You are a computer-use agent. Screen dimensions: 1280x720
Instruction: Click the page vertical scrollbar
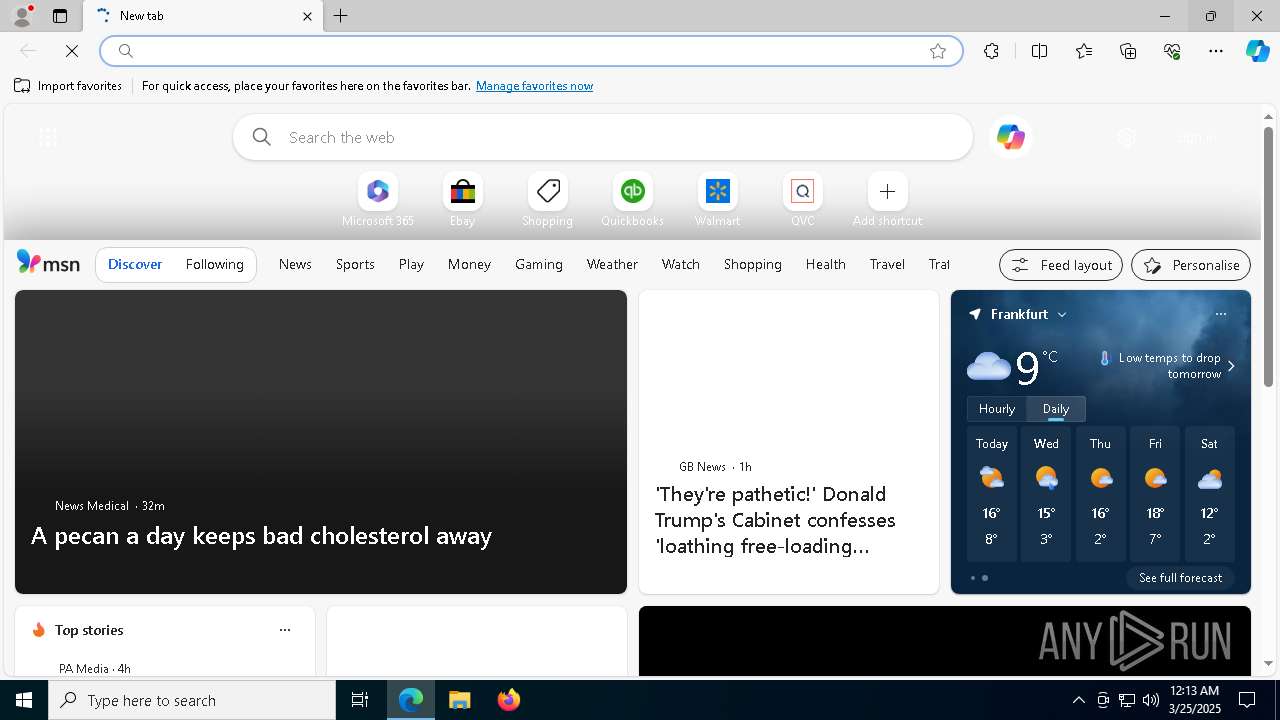point(1268,258)
